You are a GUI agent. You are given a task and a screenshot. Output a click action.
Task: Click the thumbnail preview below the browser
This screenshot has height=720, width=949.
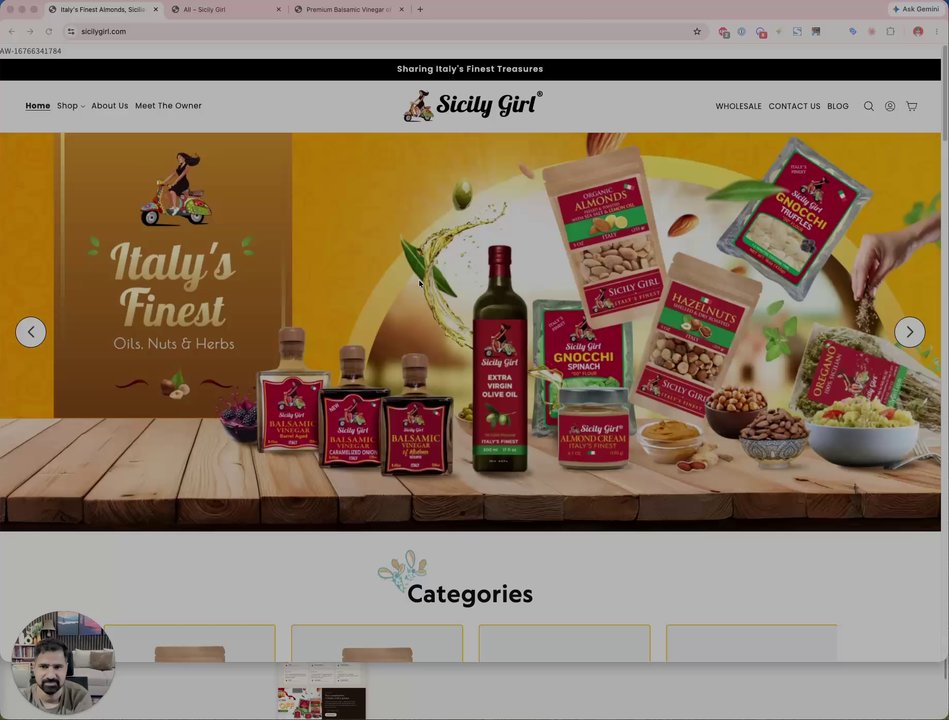(x=321, y=691)
